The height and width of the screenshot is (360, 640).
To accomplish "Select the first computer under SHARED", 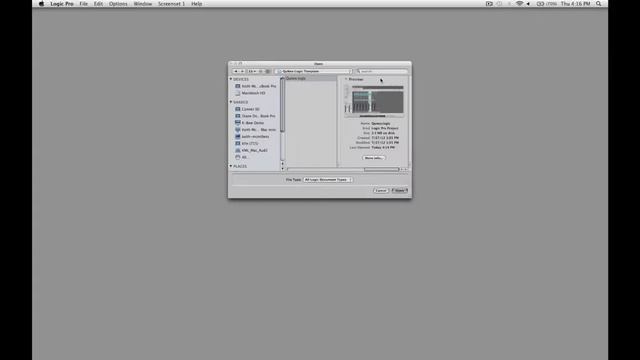I will (247, 109).
